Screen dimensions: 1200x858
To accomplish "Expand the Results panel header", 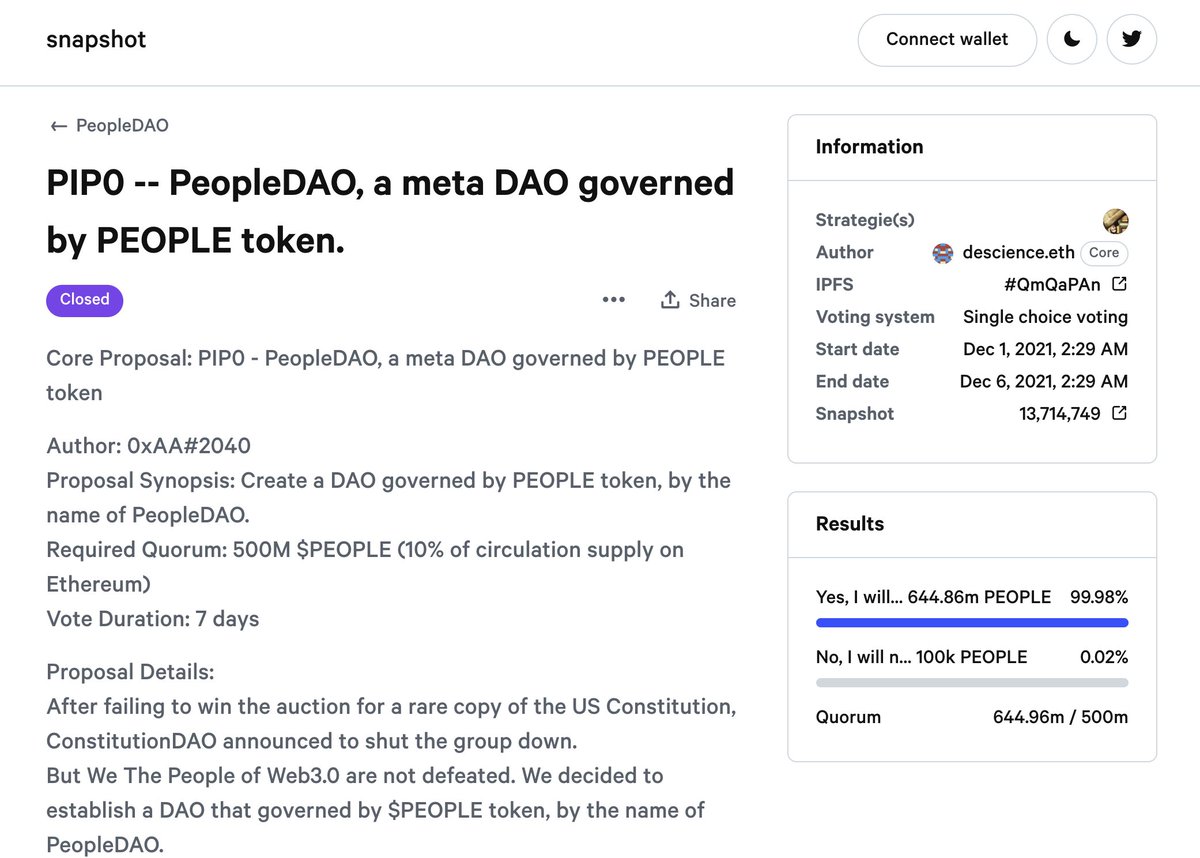I will pos(849,523).
